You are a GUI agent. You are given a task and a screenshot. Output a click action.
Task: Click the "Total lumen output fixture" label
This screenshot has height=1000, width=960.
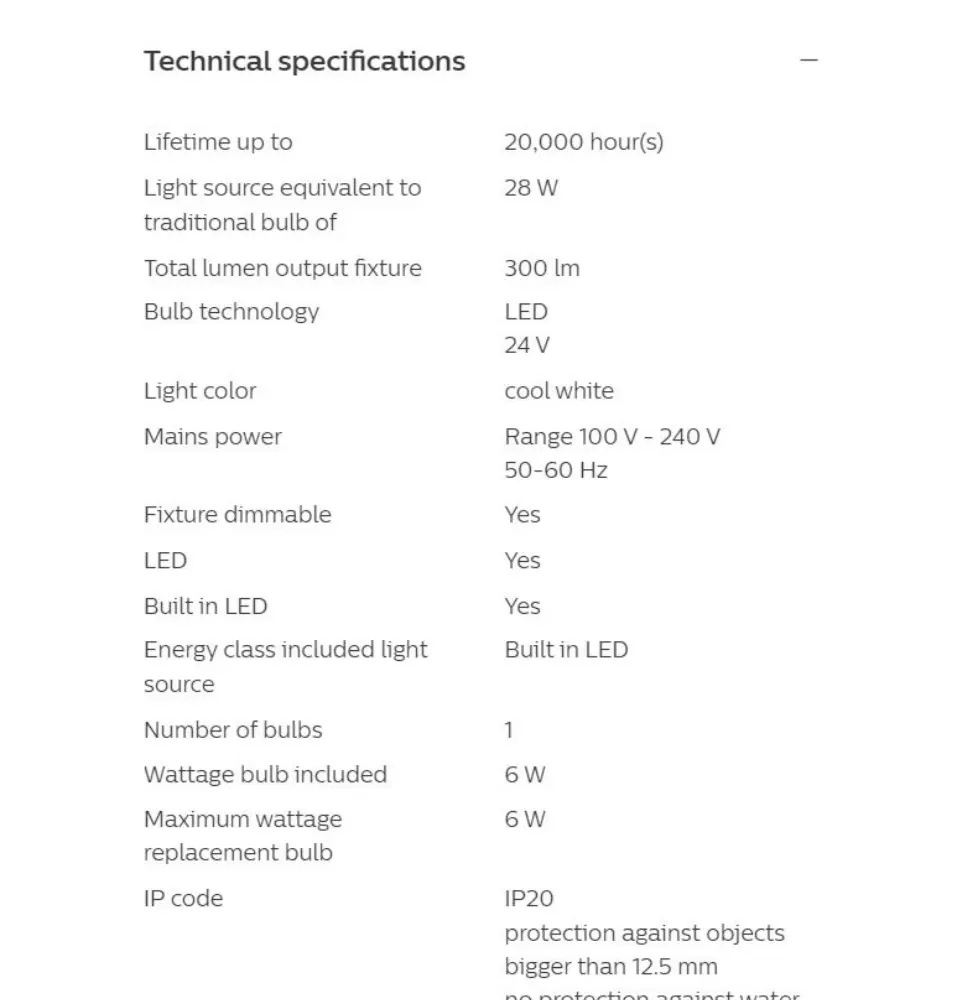click(x=282, y=268)
